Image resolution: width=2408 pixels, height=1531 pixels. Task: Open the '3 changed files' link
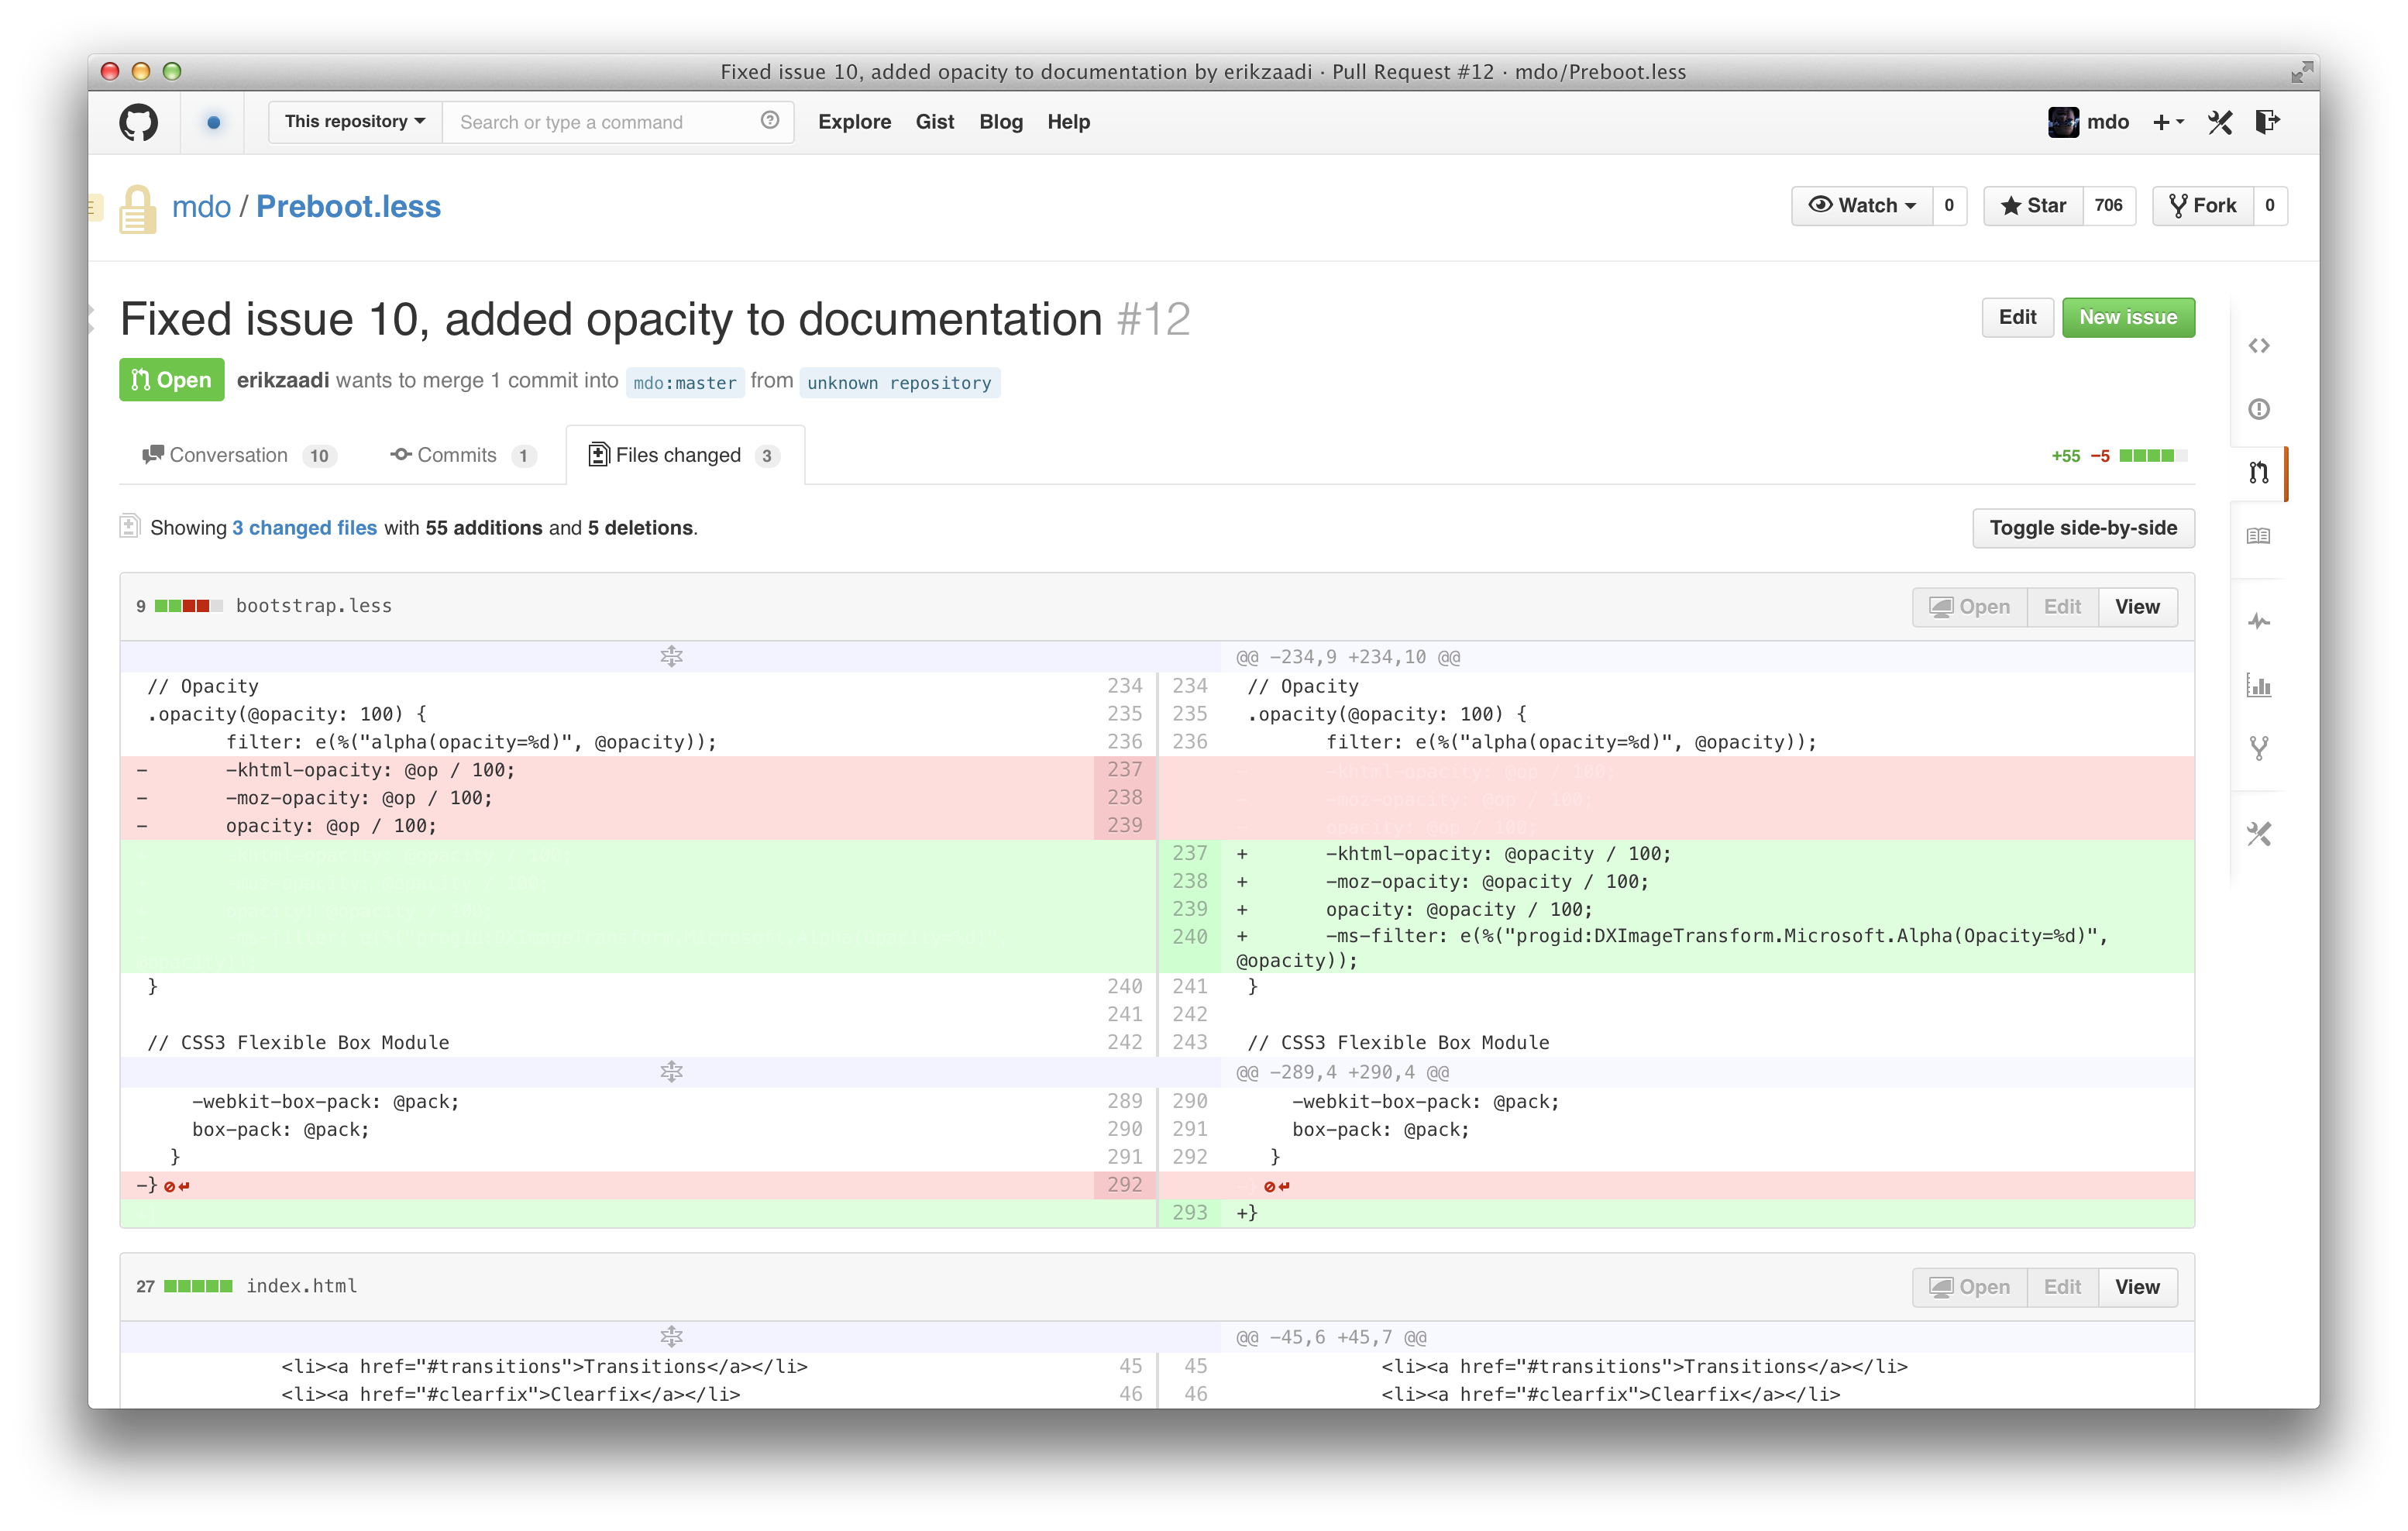point(304,528)
